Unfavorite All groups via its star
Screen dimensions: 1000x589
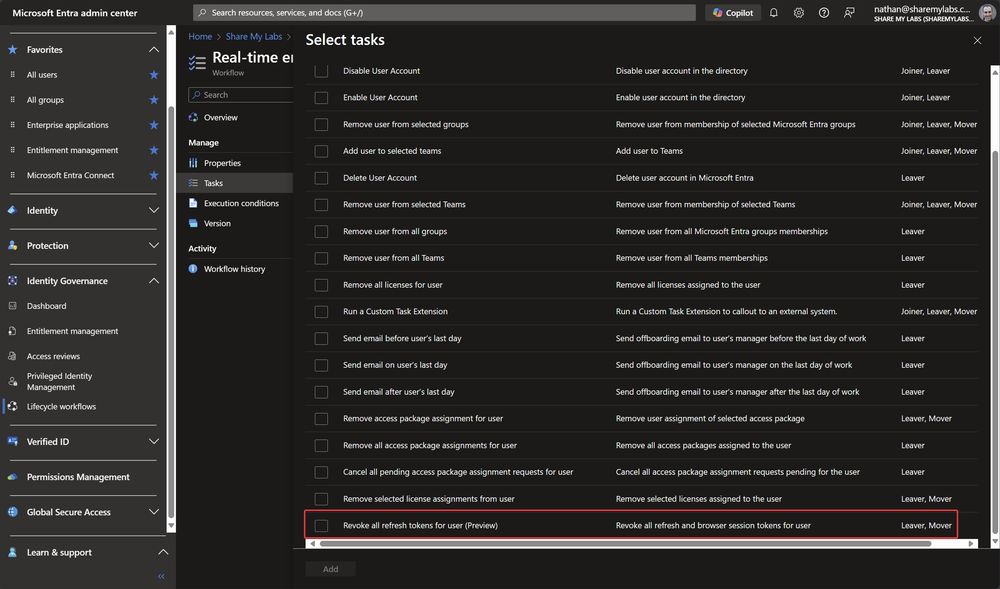pyautogui.click(x=154, y=100)
